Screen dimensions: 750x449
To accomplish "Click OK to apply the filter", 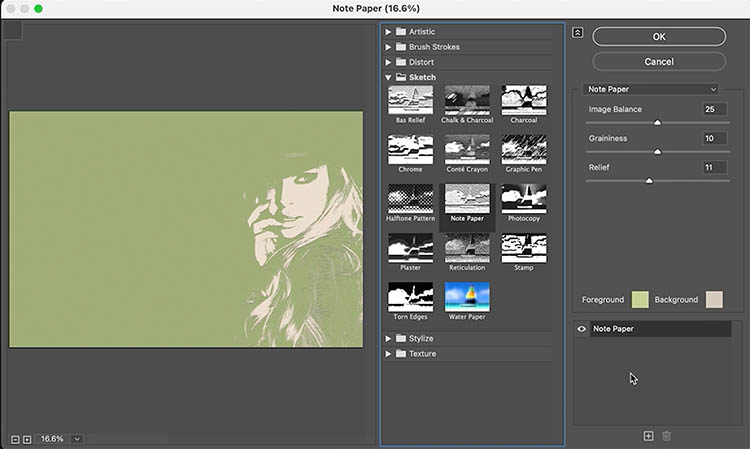I will pyautogui.click(x=659, y=37).
